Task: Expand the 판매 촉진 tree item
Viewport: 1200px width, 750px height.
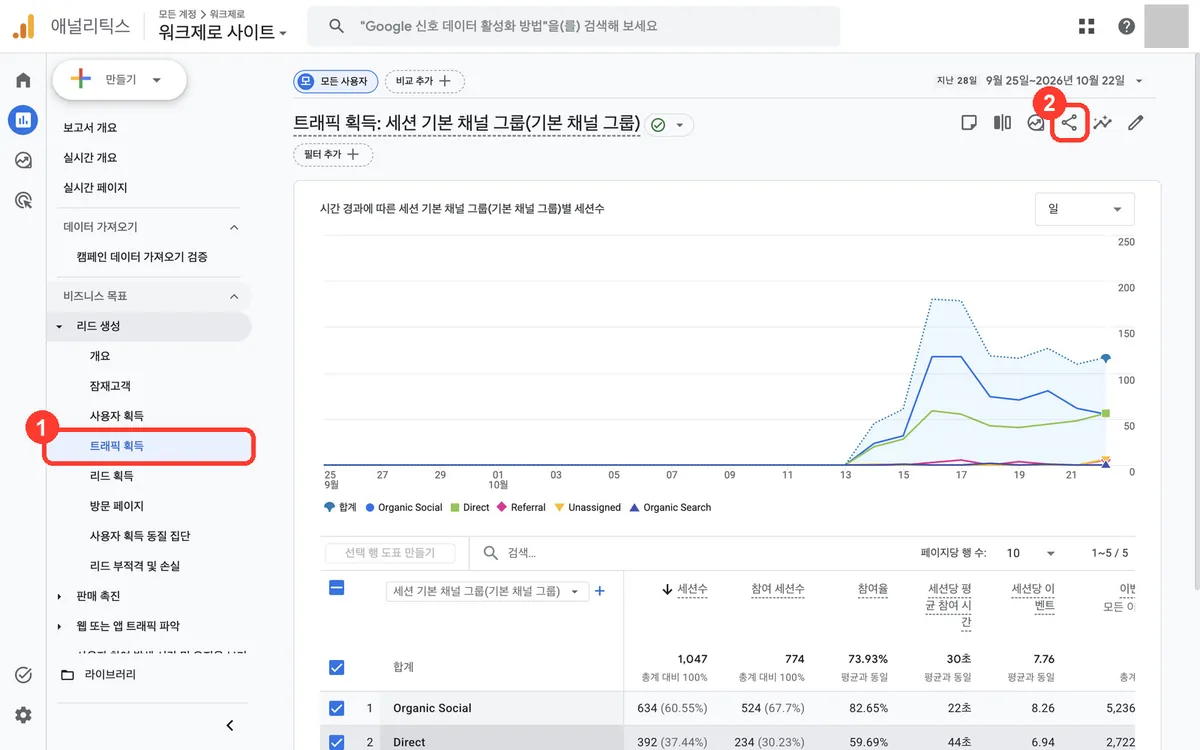Action: click(59, 596)
